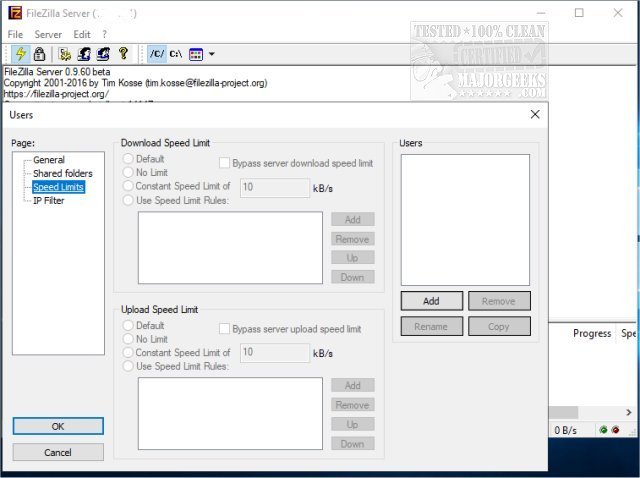Switch to /C/ path display style
The width and height of the screenshot is (640, 478).
(x=157, y=54)
